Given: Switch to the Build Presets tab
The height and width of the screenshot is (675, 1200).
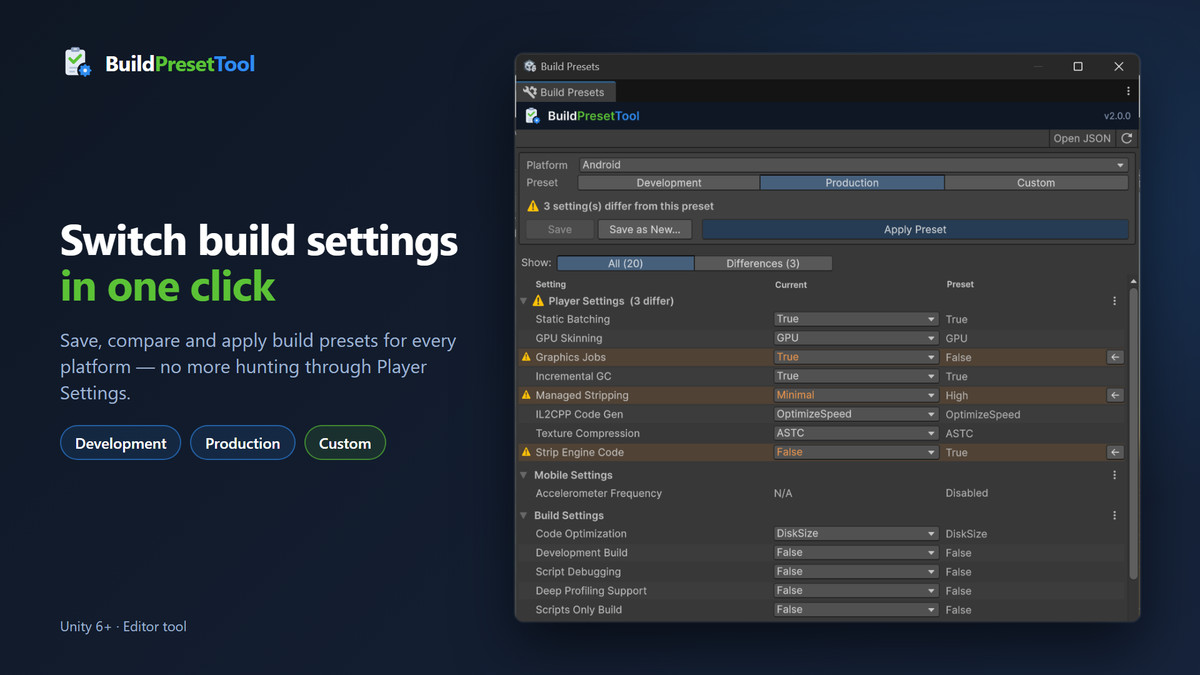Looking at the screenshot, I should point(566,92).
